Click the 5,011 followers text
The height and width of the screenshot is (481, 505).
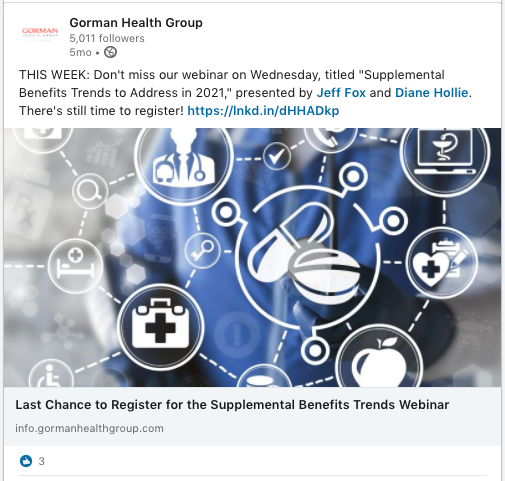pos(107,38)
